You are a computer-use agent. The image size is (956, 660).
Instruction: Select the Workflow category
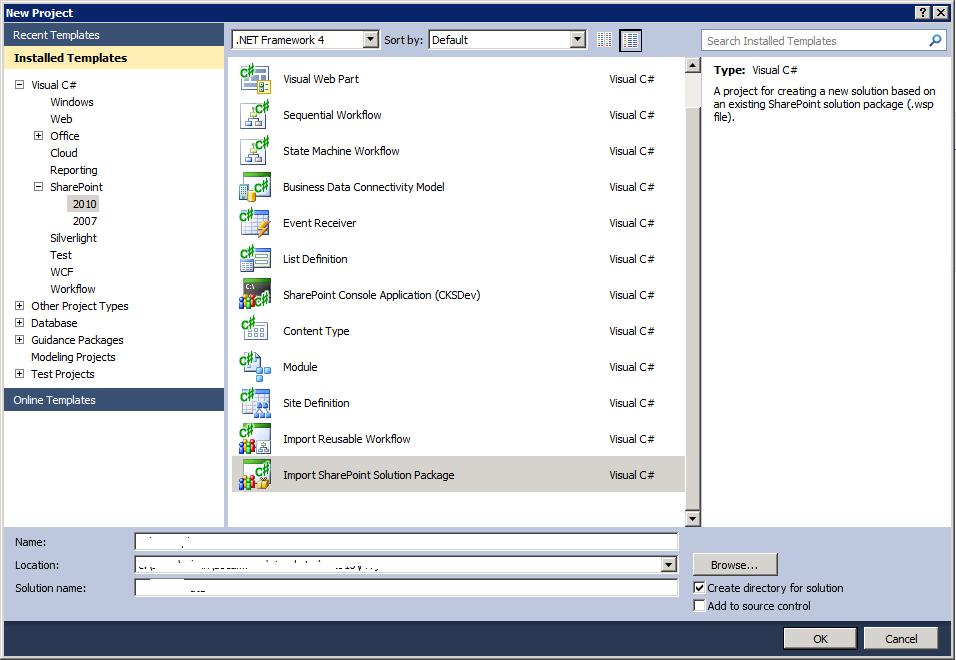pyautogui.click(x=73, y=289)
